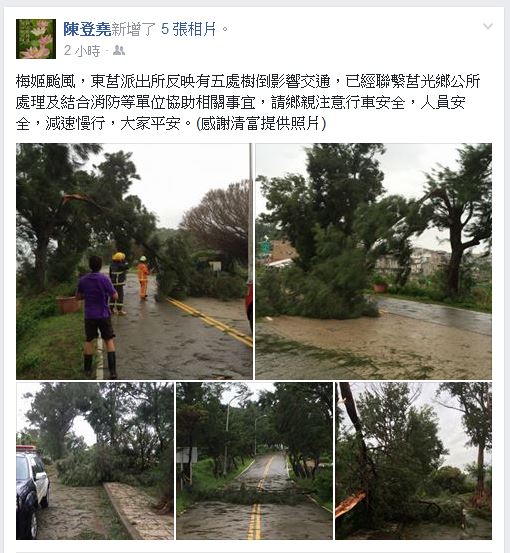The width and height of the screenshot is (510, 553).
Task: Click the flower profile picture avatar
Action: (x=36, y=39)
